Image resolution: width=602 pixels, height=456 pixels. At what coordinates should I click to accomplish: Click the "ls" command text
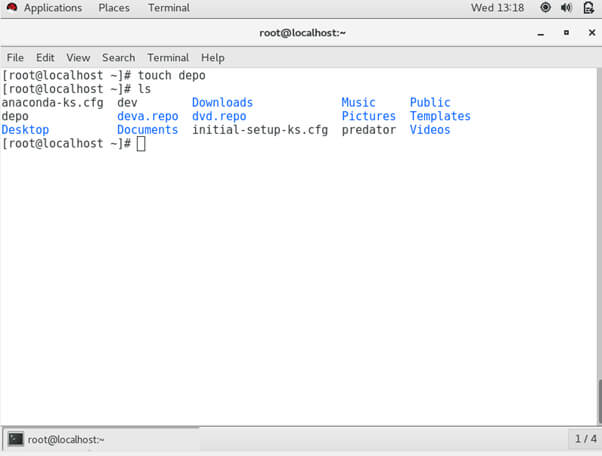tap(144, 89)
